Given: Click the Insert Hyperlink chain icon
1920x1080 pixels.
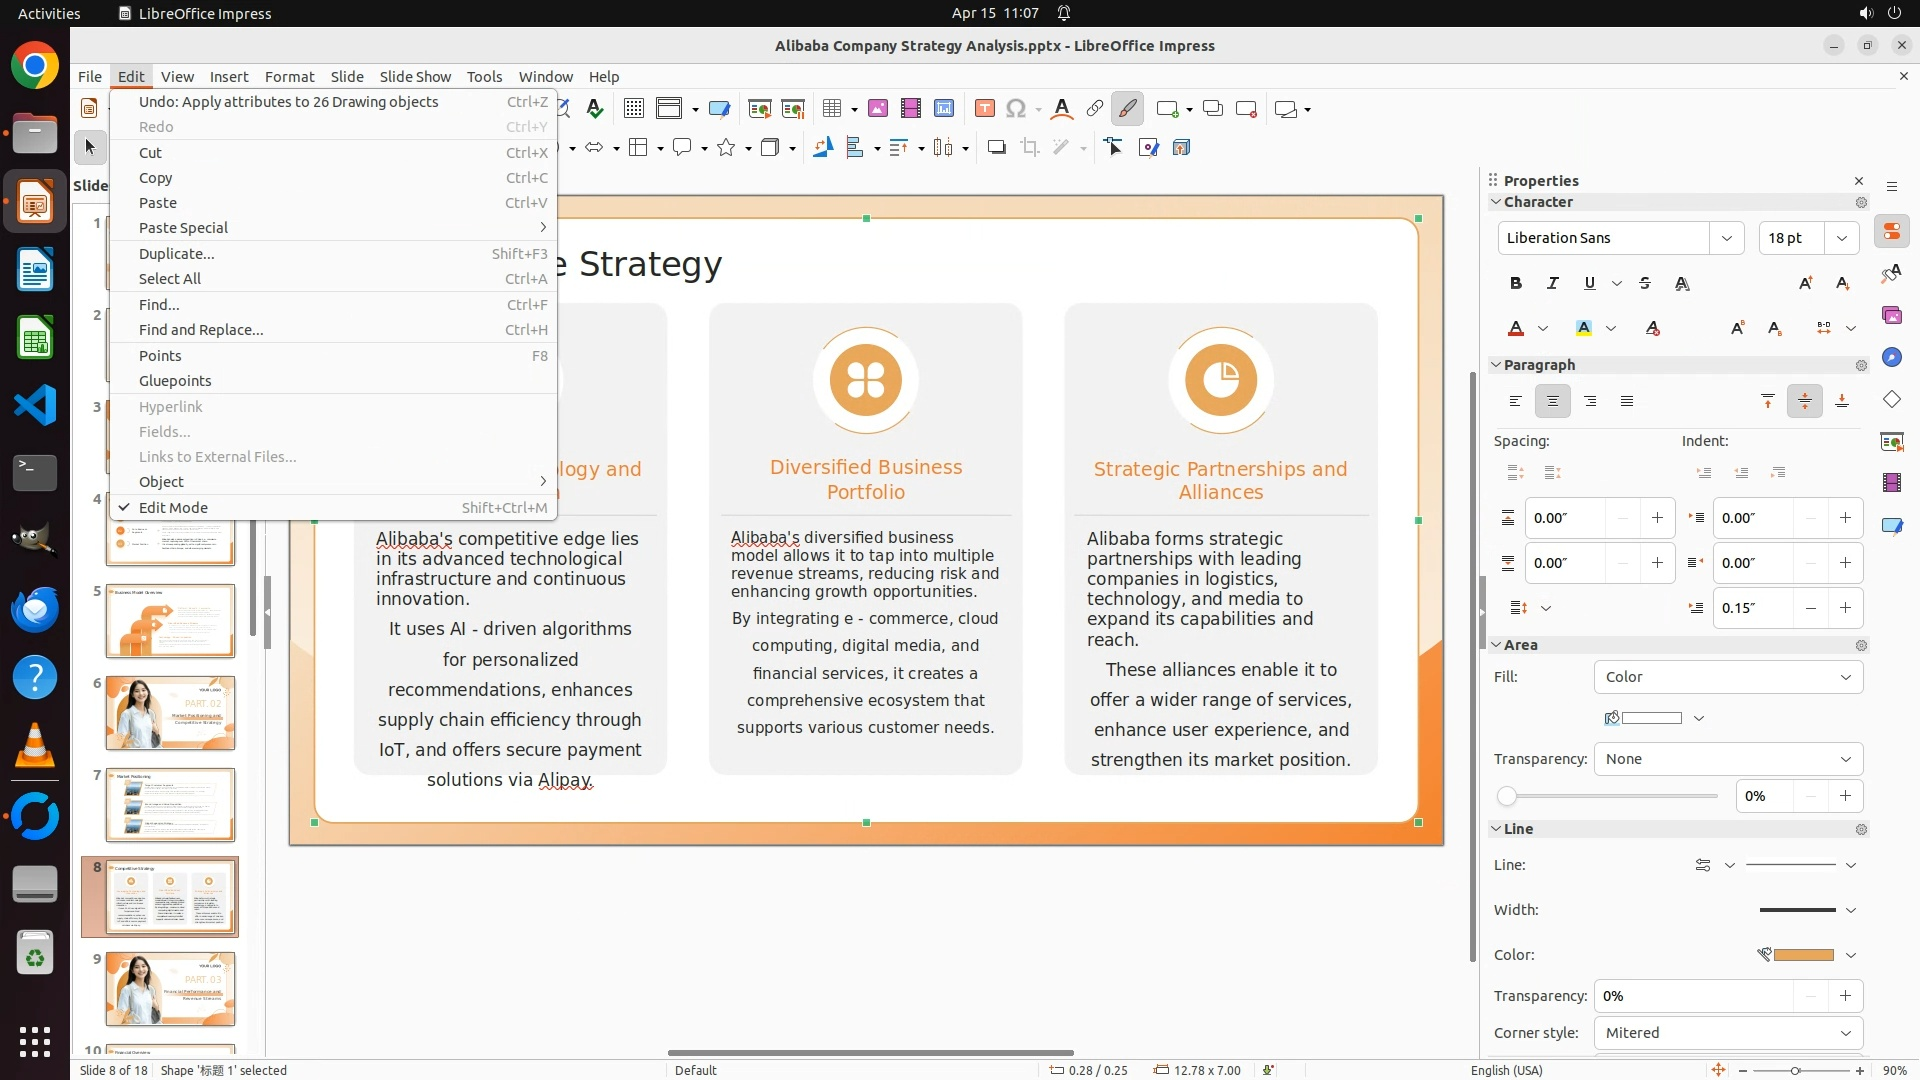Looking at the screenshot, I should tap(1095, 109).
